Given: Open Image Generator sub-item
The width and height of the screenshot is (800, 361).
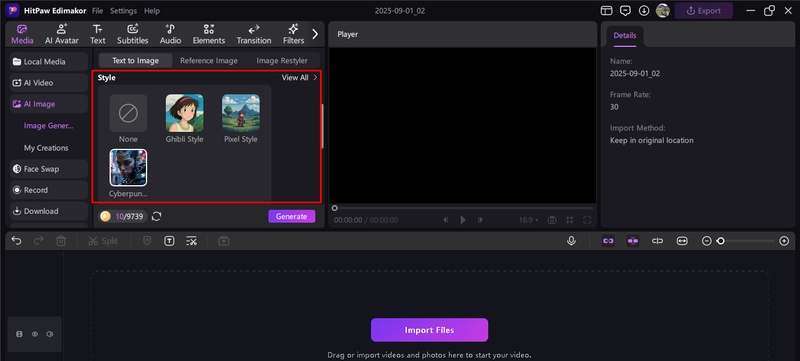Looking at the screenshot, I should [48, 126].
